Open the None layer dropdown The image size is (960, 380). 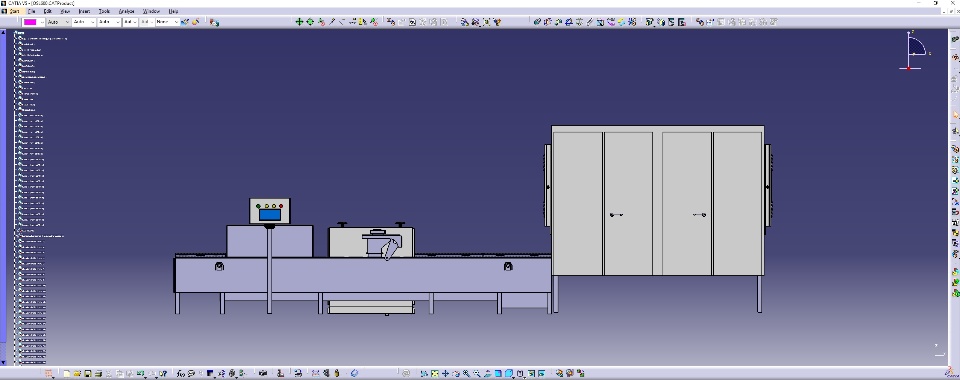pyautogui.click(x=167, y=22)
